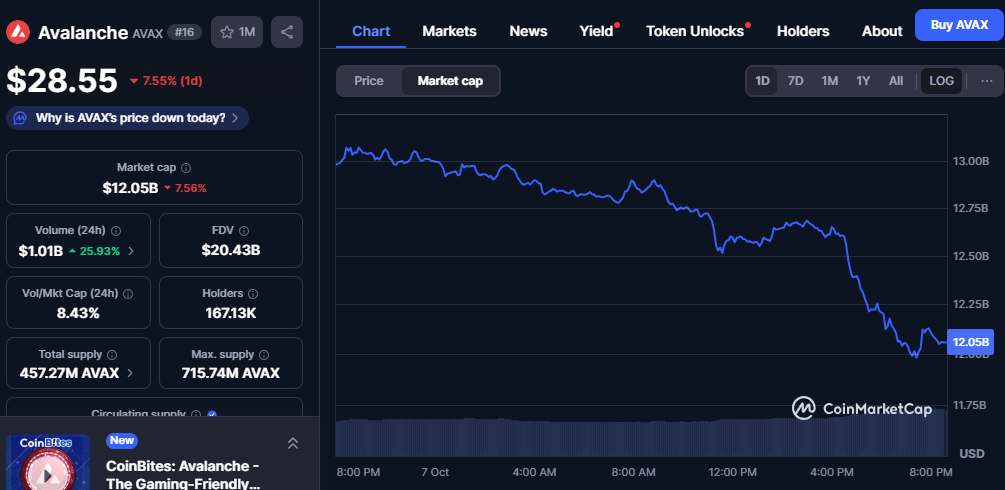Expand Total supply details arrow
The image size is (1005, 490).
(x=130, y=374)
